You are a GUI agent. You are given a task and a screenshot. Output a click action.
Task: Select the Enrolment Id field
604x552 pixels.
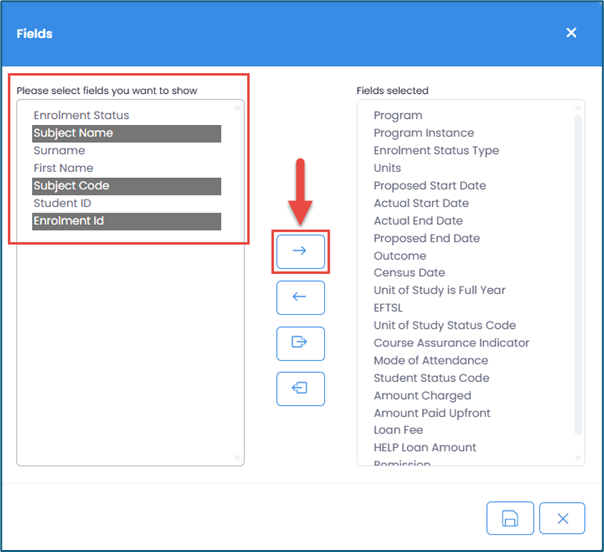[69, 221]
